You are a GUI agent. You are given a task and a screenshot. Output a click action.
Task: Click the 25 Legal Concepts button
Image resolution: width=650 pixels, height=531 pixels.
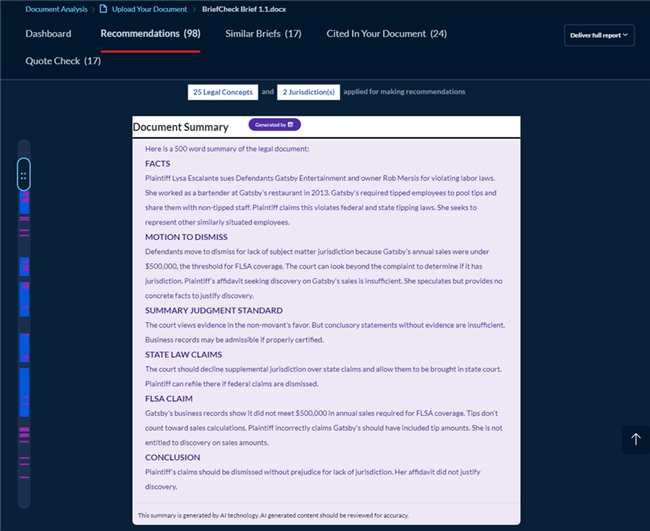(x=223, y=92)
